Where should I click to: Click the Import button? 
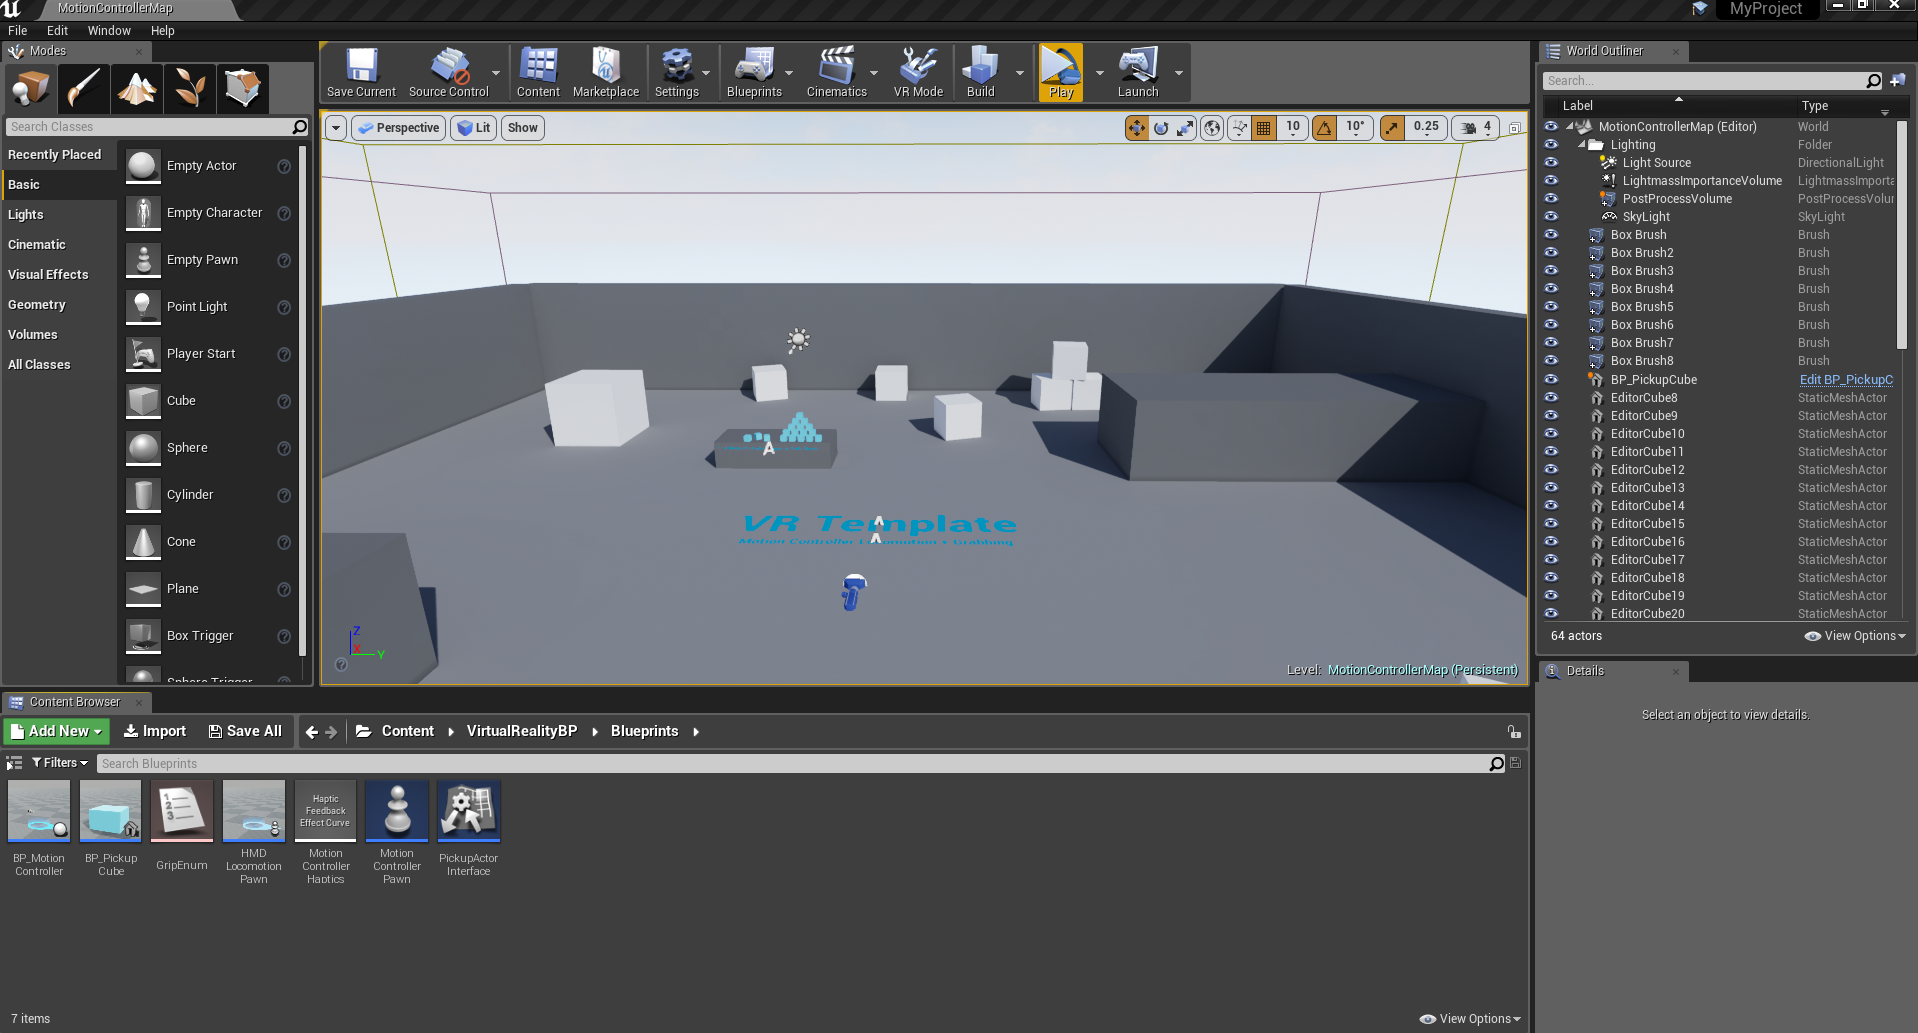(x=155, y=731)
